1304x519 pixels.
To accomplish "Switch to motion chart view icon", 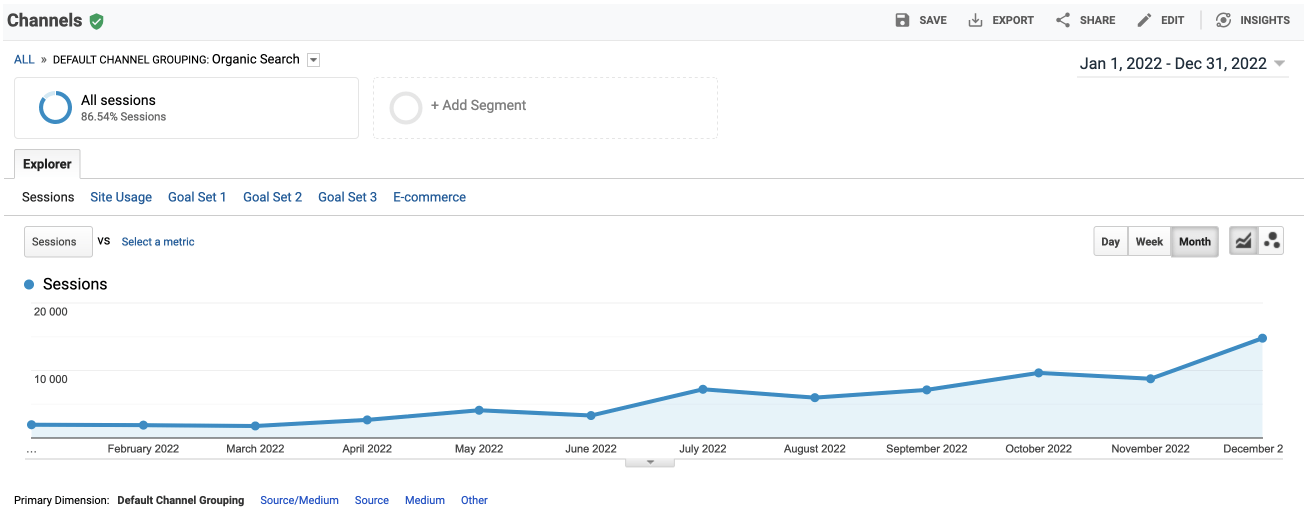I will click(x=1271, y=241).
